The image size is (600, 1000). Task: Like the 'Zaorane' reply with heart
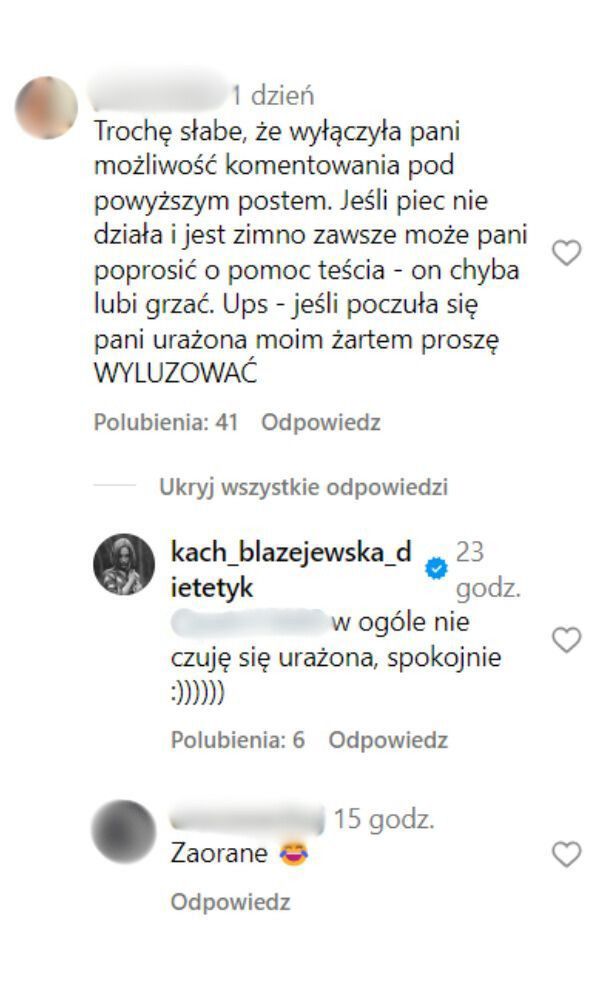point(566,855)
